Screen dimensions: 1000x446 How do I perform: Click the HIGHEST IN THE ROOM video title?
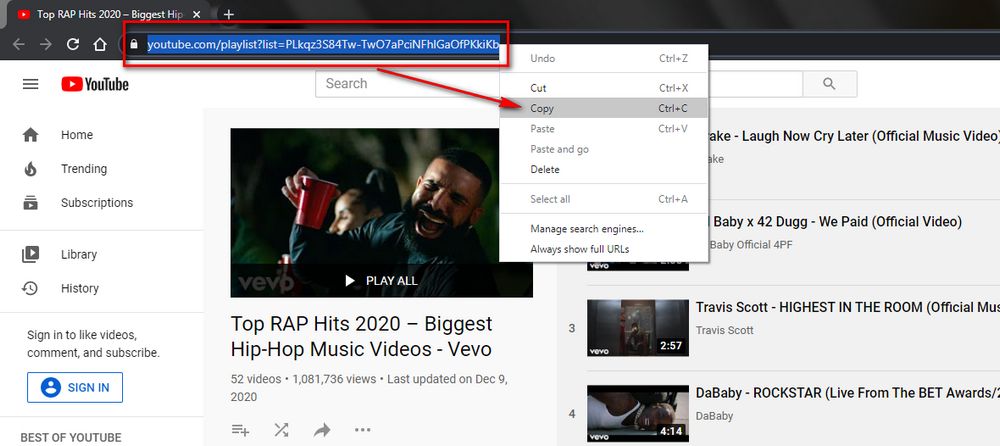tap(848, 307)
